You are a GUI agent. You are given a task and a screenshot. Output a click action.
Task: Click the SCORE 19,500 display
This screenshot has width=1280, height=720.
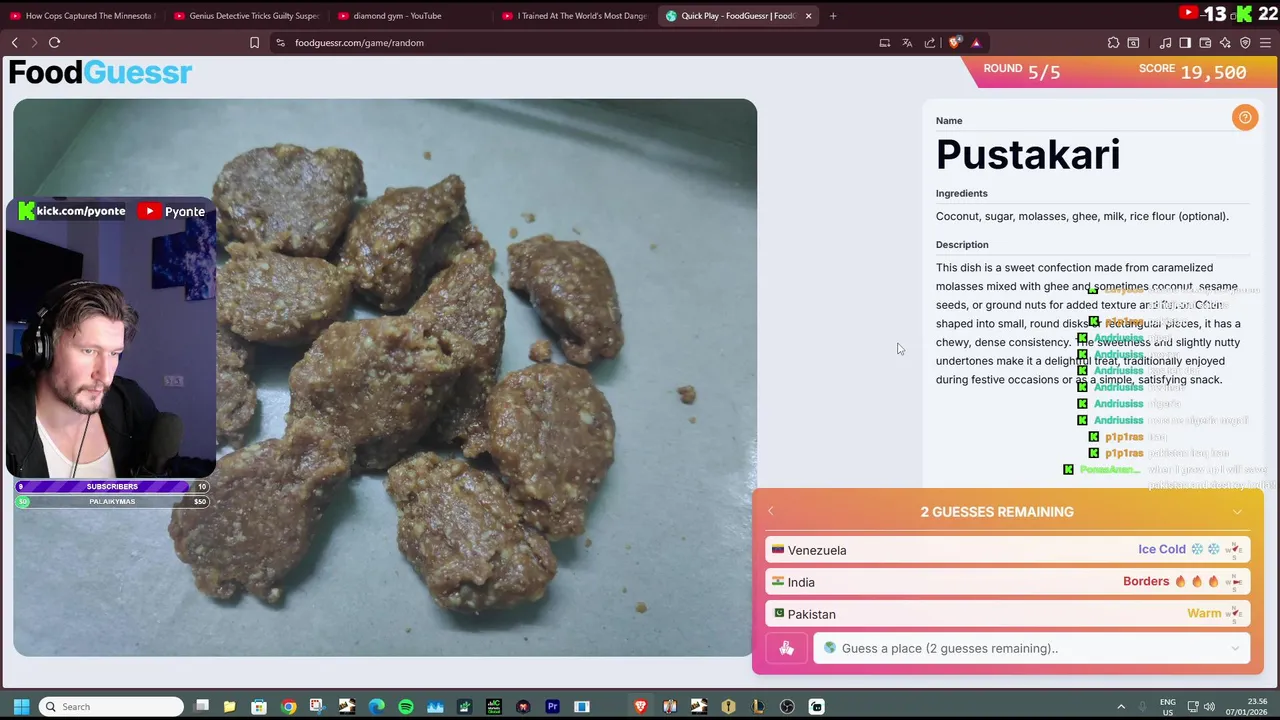(1192, 71)
